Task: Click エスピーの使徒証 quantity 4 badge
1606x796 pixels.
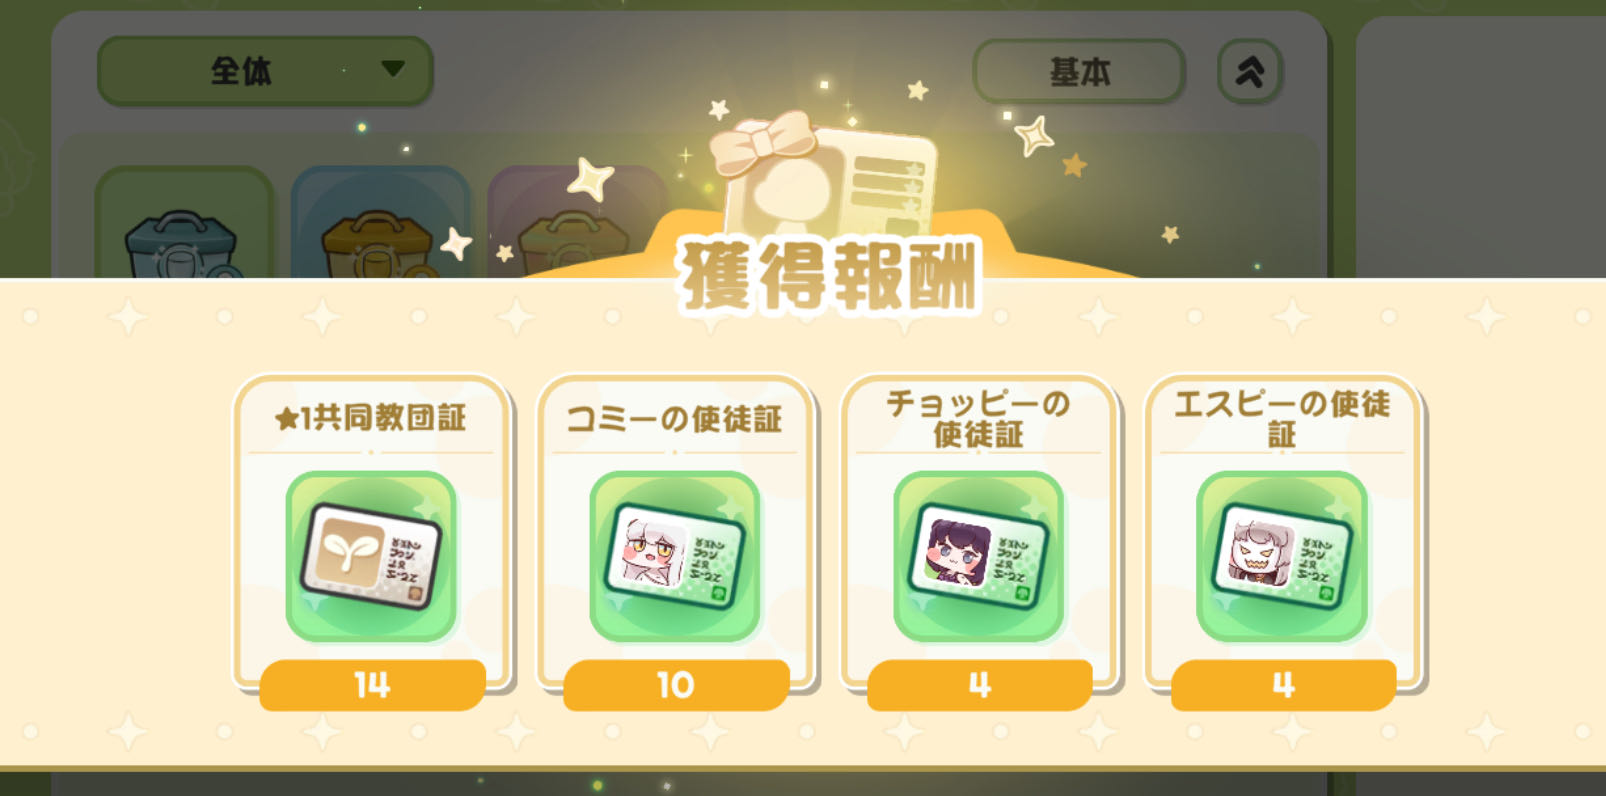Action: coord(1283,685)
